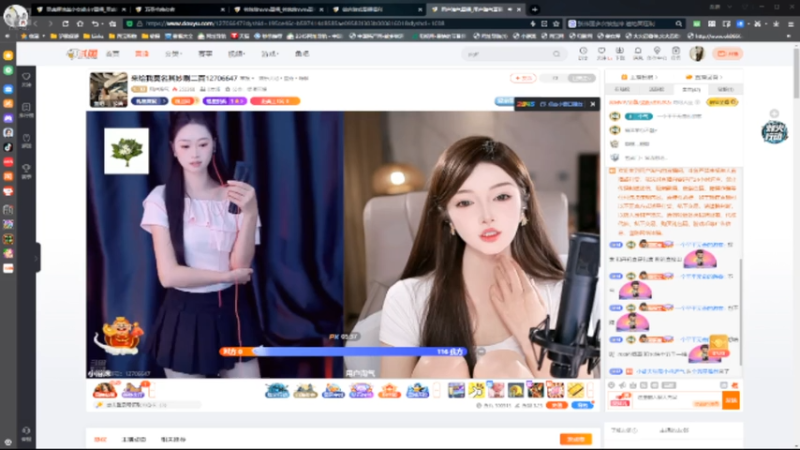Open the browser hamburger main menu
This screenshot has height=450, width=800.
[x=791, y=23]
